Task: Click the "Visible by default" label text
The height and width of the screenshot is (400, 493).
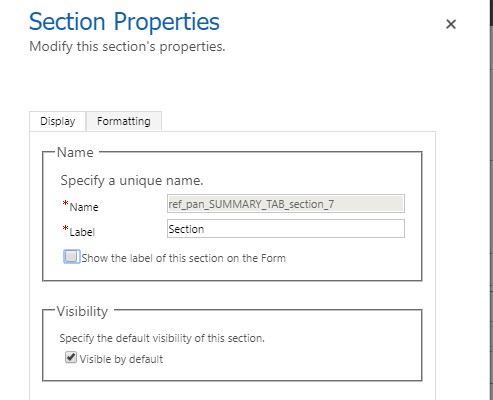Action: click(121, 359)
